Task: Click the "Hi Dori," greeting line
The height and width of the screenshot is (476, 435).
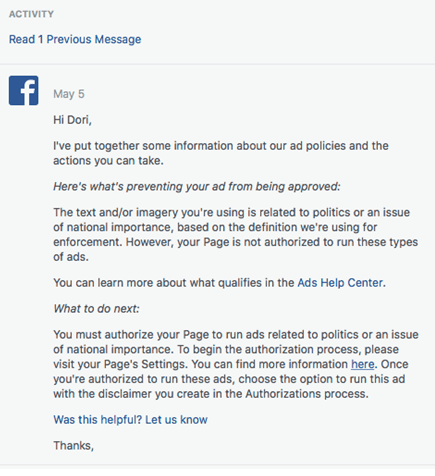Action: pyautogui.click(x=72, y=120)
